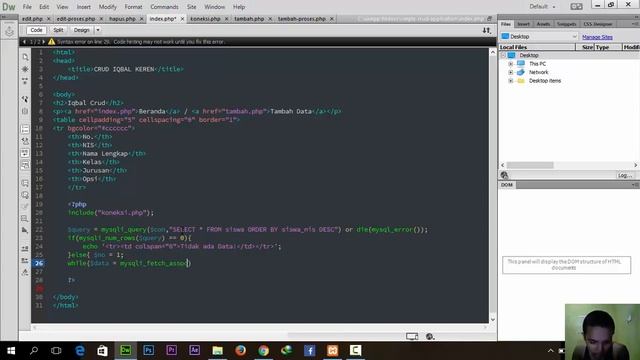Screen dimensions: 640x360
Task: Open the Modify menu
Action: pos(107,7)
